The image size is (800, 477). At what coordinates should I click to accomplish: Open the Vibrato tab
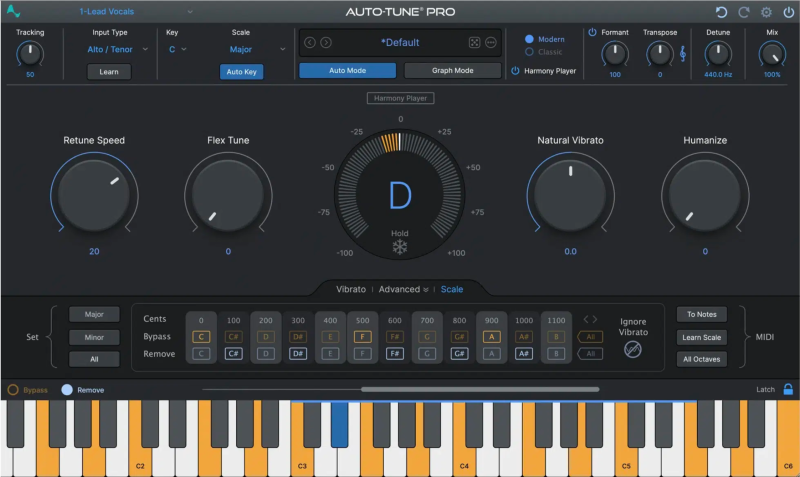coord(351,289)
